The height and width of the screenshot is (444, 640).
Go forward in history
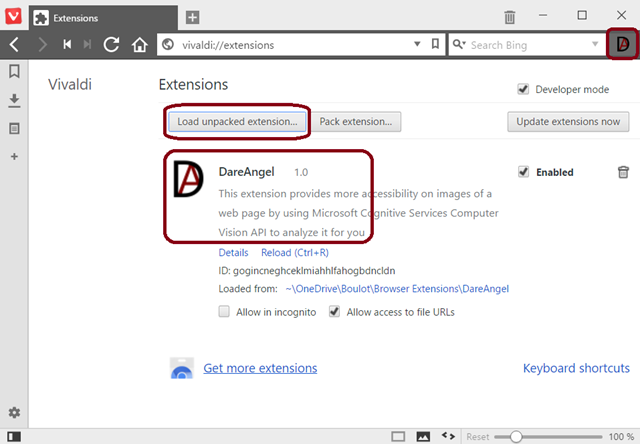(42, 44)
